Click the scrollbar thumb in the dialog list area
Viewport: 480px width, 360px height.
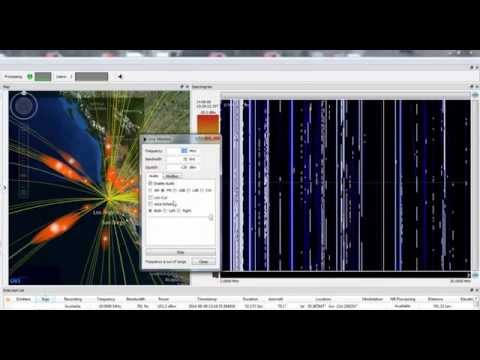coord(211,218)
